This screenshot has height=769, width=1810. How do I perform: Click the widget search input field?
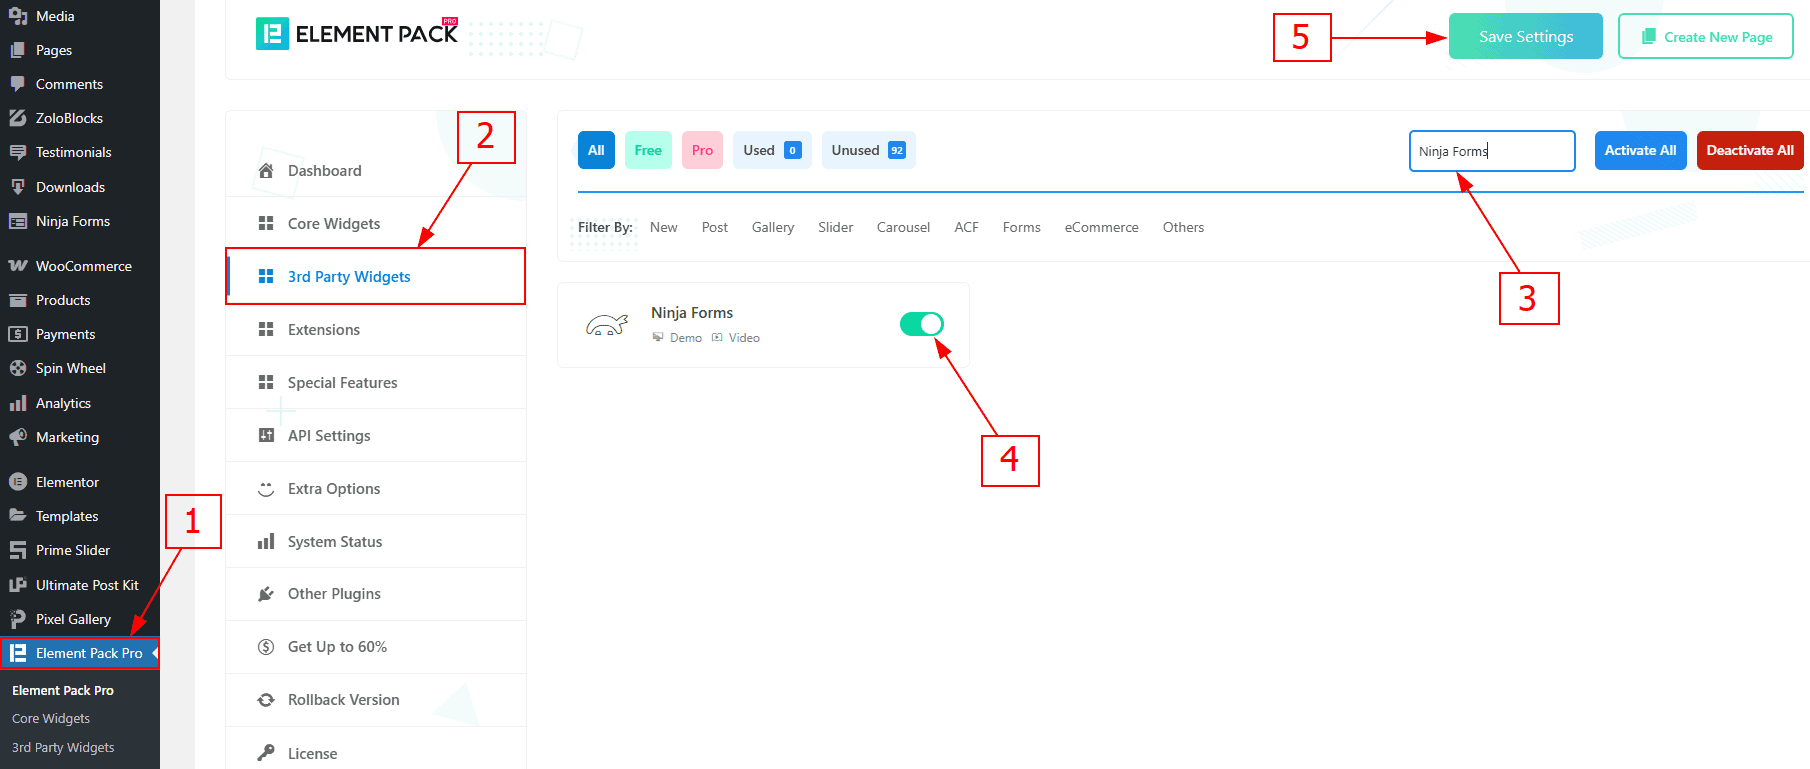click(1492, 151)
